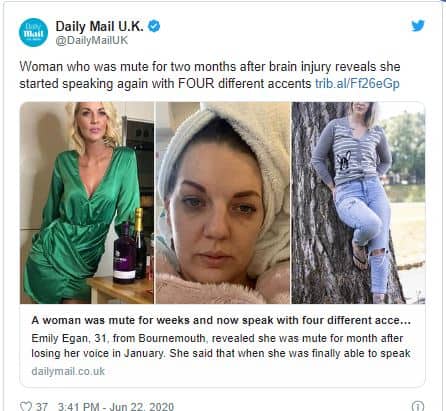Open the 3:41 PM - Jun 22, 2020 timestamp
Screen dimensions: 446x411
116,407
